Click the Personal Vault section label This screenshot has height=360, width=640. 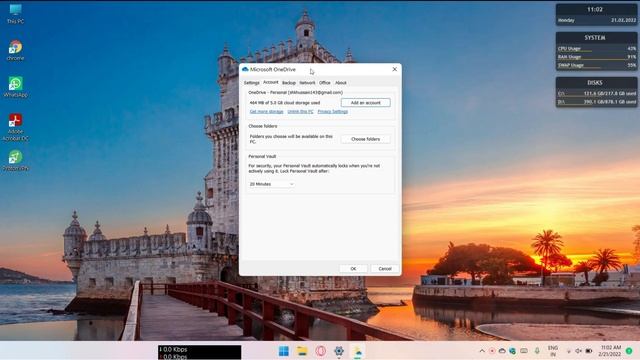click(262, 156)
